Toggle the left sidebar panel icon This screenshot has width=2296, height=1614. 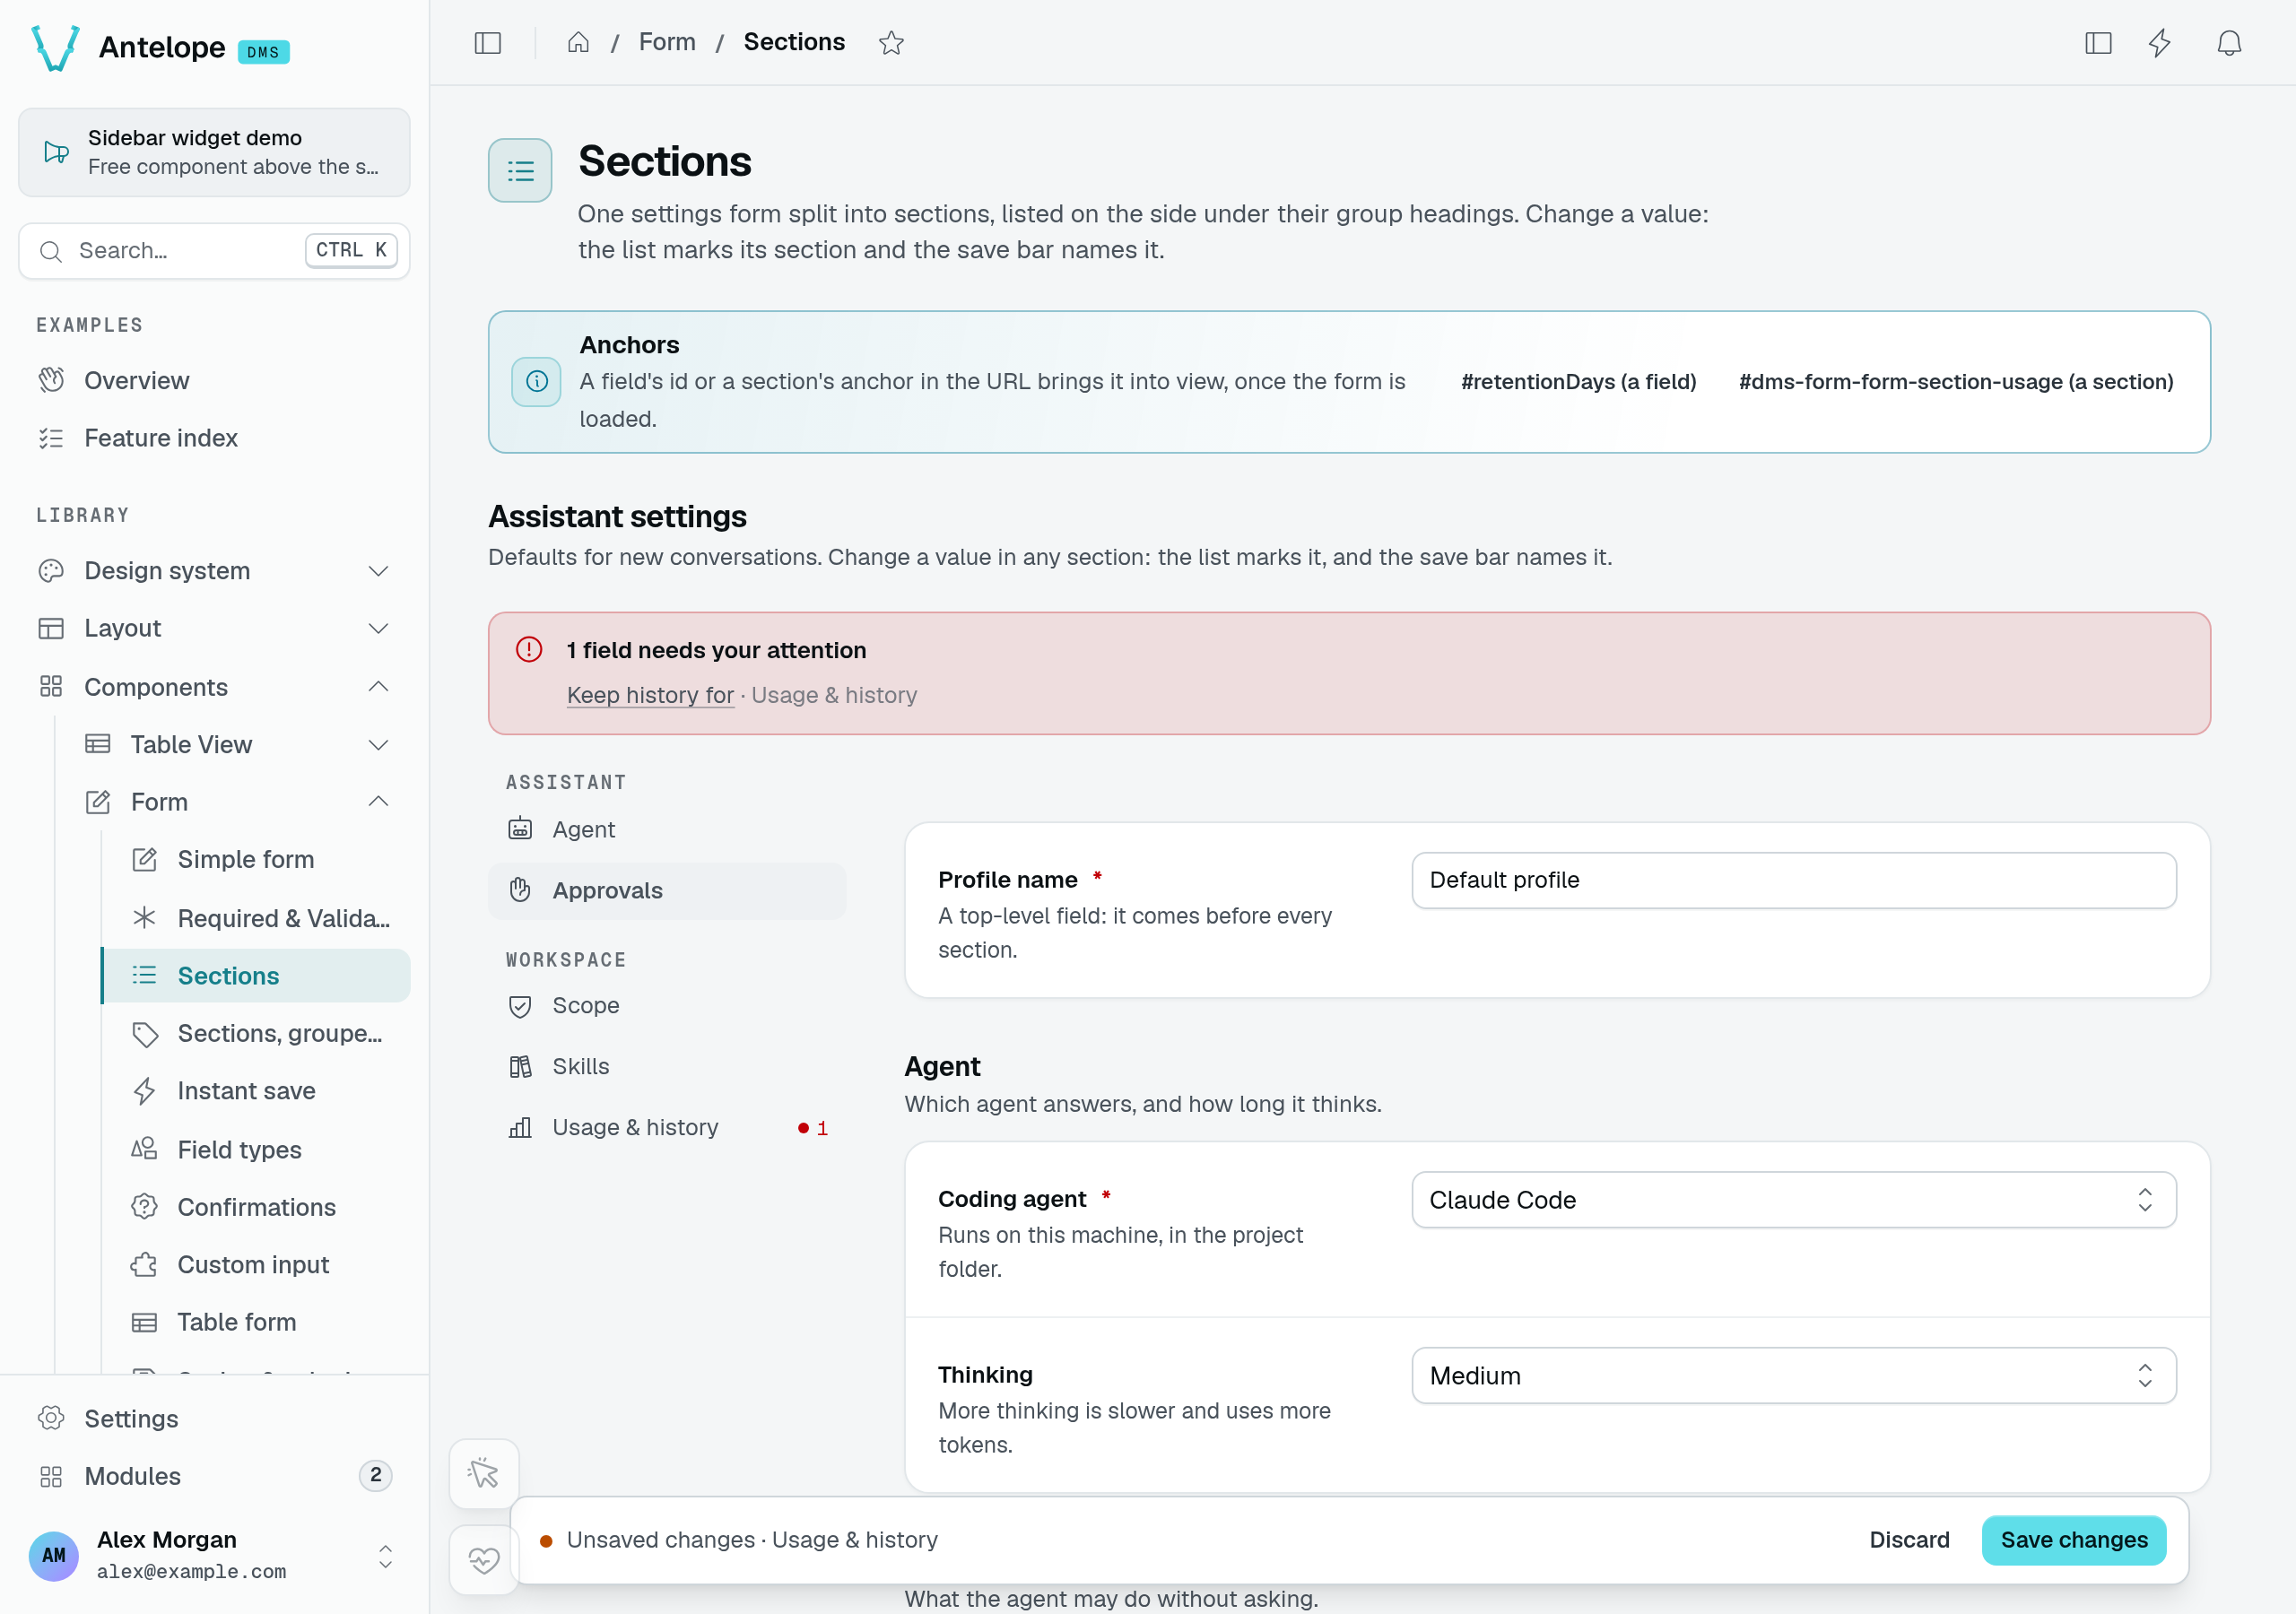(487, 43)
